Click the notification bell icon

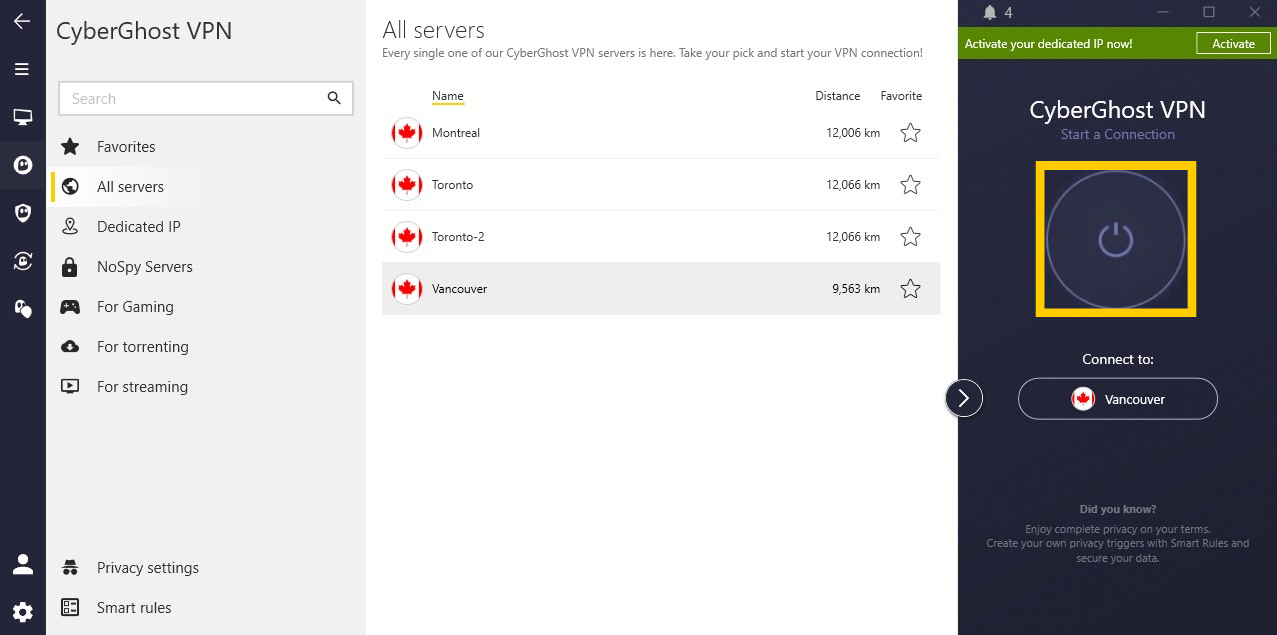click(990, 13)
